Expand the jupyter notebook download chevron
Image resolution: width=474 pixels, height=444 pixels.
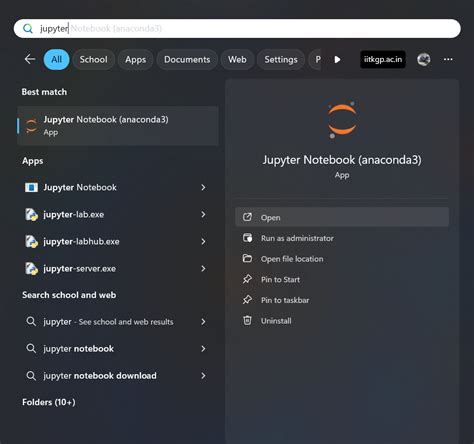click(x=203, y=376)
